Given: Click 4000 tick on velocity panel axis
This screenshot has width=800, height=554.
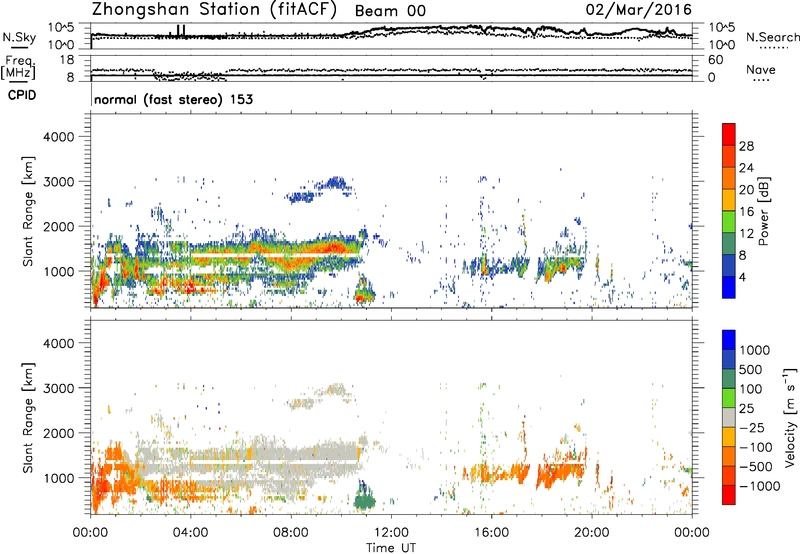Looking at the screenshot, I should click(x=58, y=343).
